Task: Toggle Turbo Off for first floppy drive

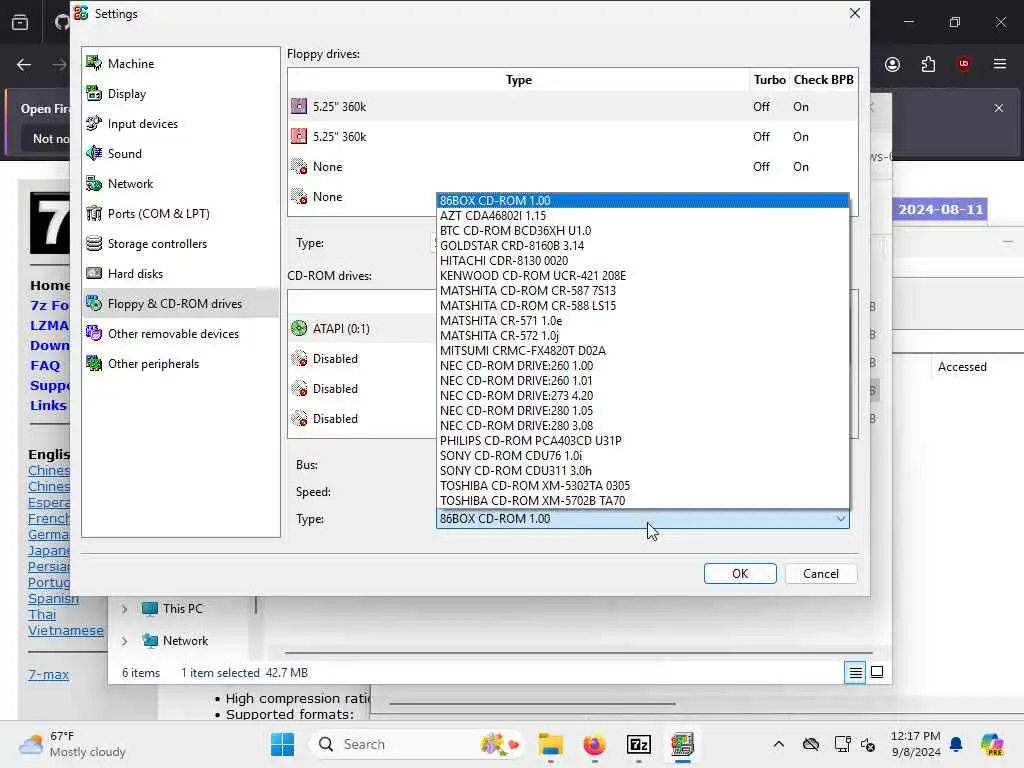Action: pos(761,106)
